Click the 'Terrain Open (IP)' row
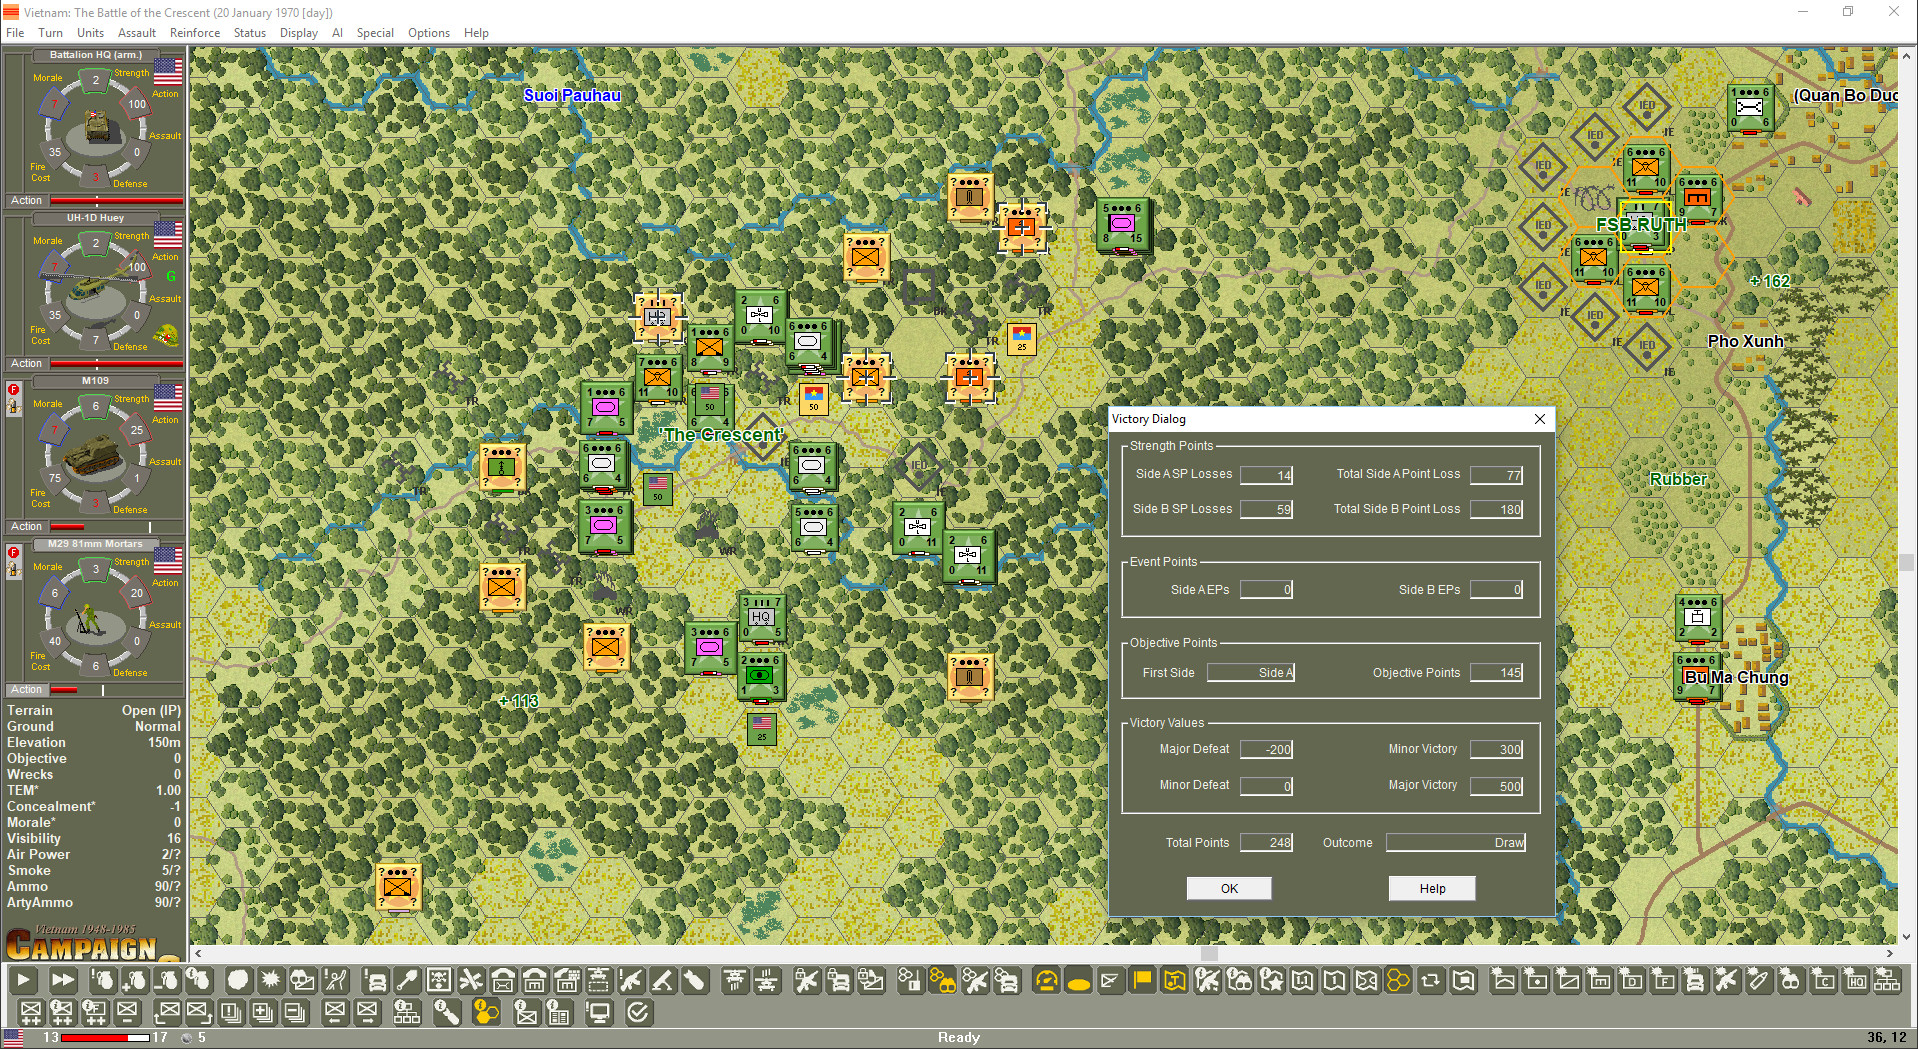This screenshot has height=1049, width=1918. point(94,711)
